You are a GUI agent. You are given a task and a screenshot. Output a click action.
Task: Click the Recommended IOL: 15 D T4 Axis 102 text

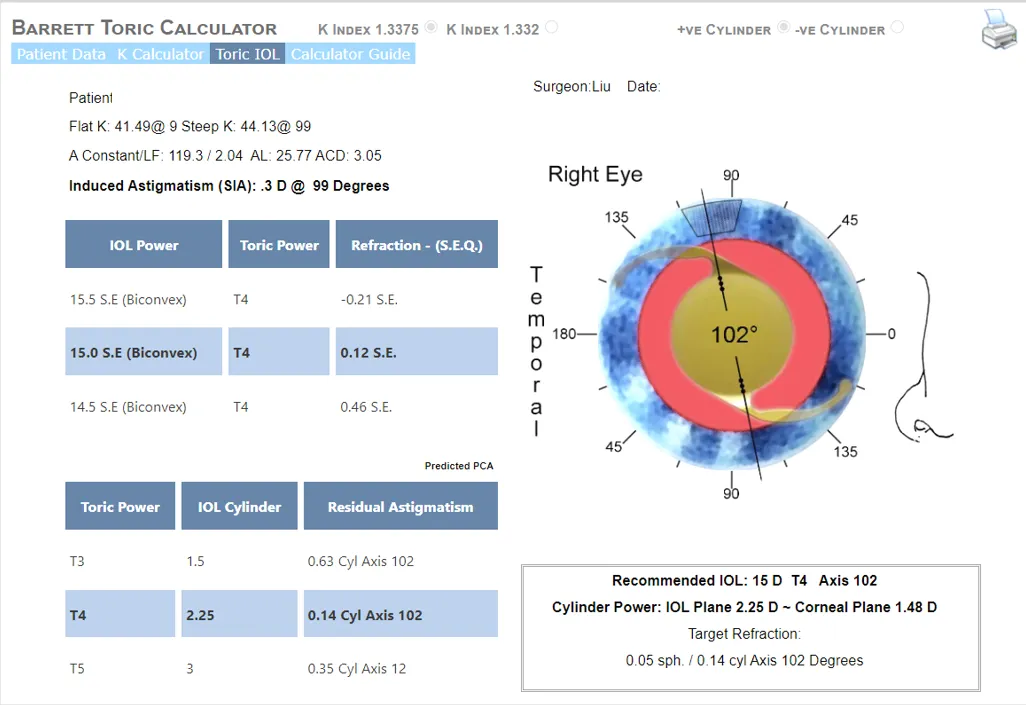[745, 581]
